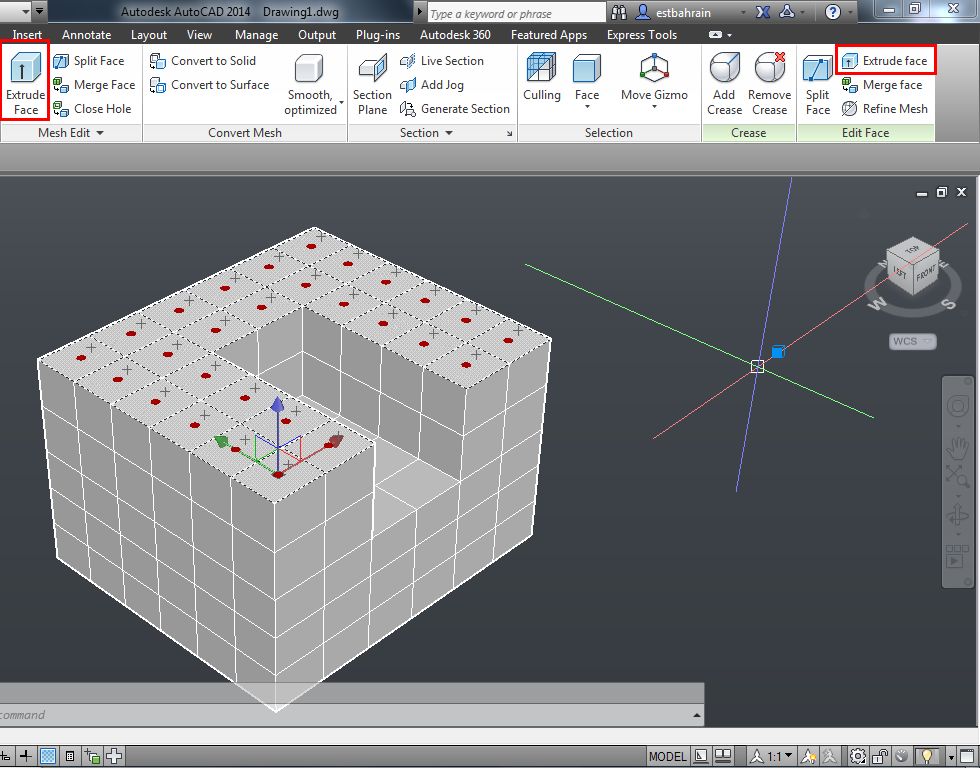This screenshot has width=980, height=768.
Task: Toggle the toolbar lock padlock icon
Action: click(x=880, y=756)
